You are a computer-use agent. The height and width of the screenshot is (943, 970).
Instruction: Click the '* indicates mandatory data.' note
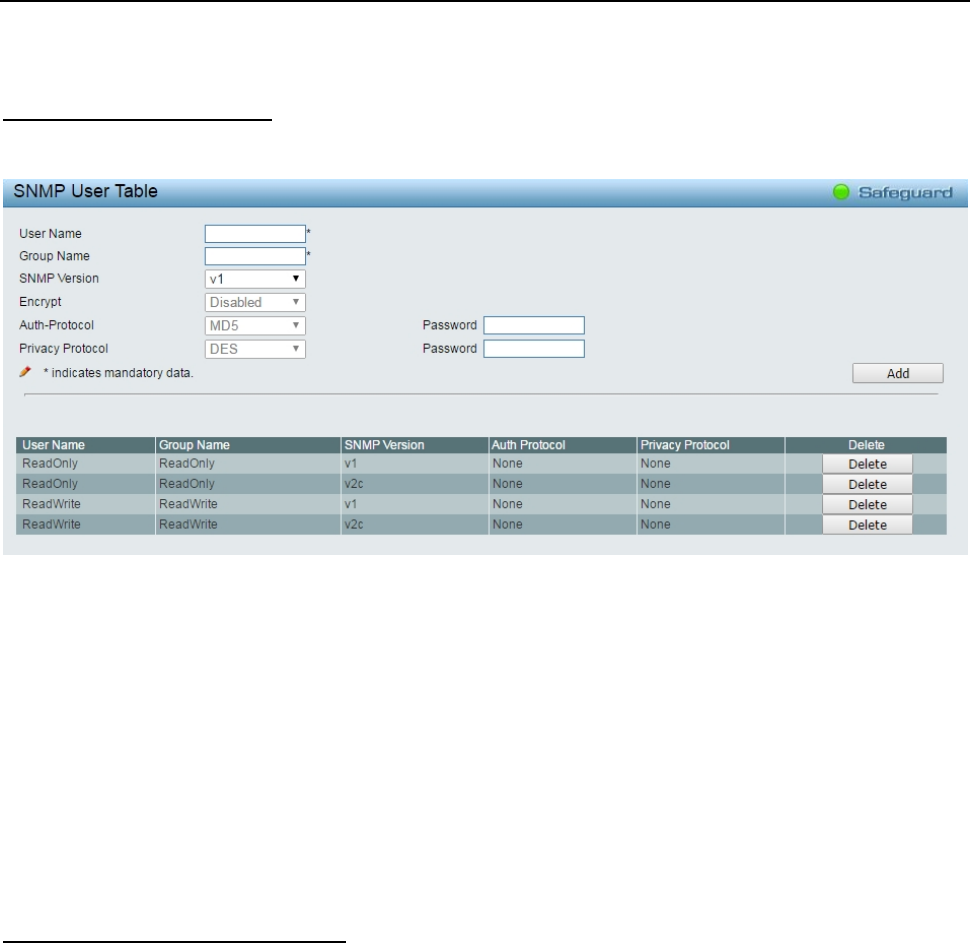118,373
